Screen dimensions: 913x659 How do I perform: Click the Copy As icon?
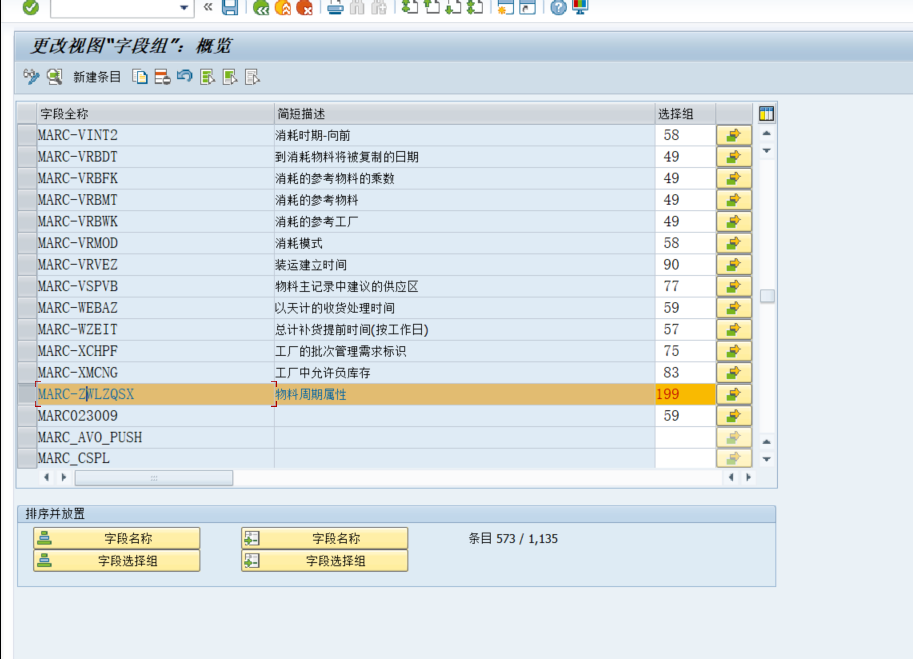(140, 76)
